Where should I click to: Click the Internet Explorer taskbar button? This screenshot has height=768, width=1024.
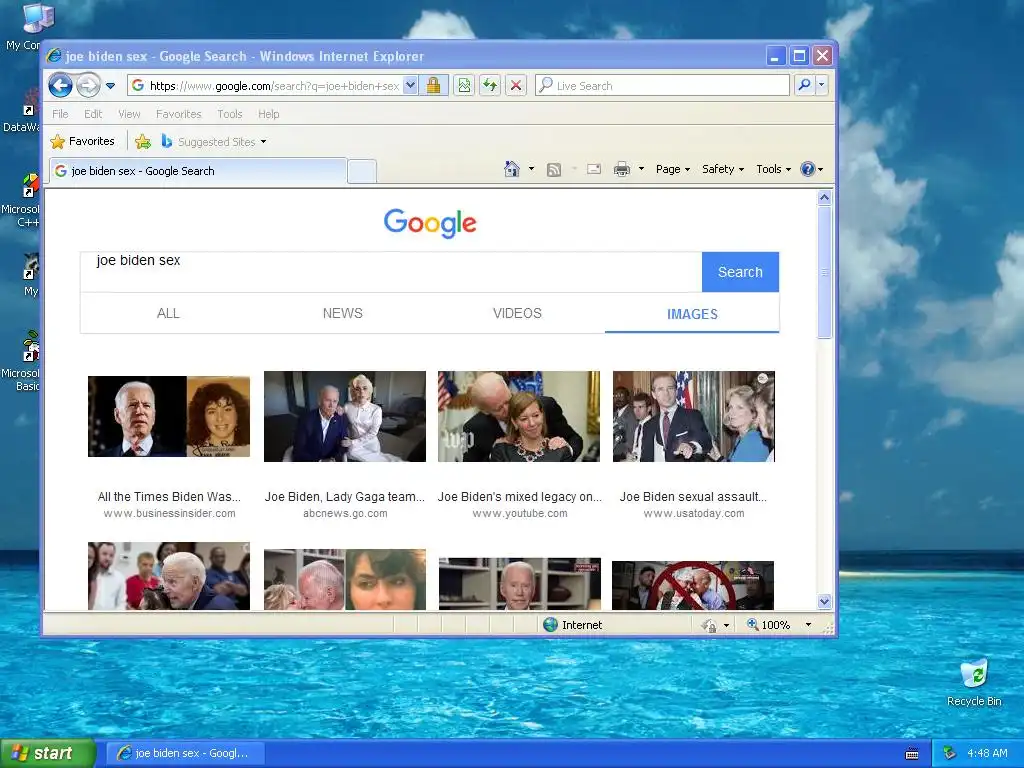click(185, 753)
